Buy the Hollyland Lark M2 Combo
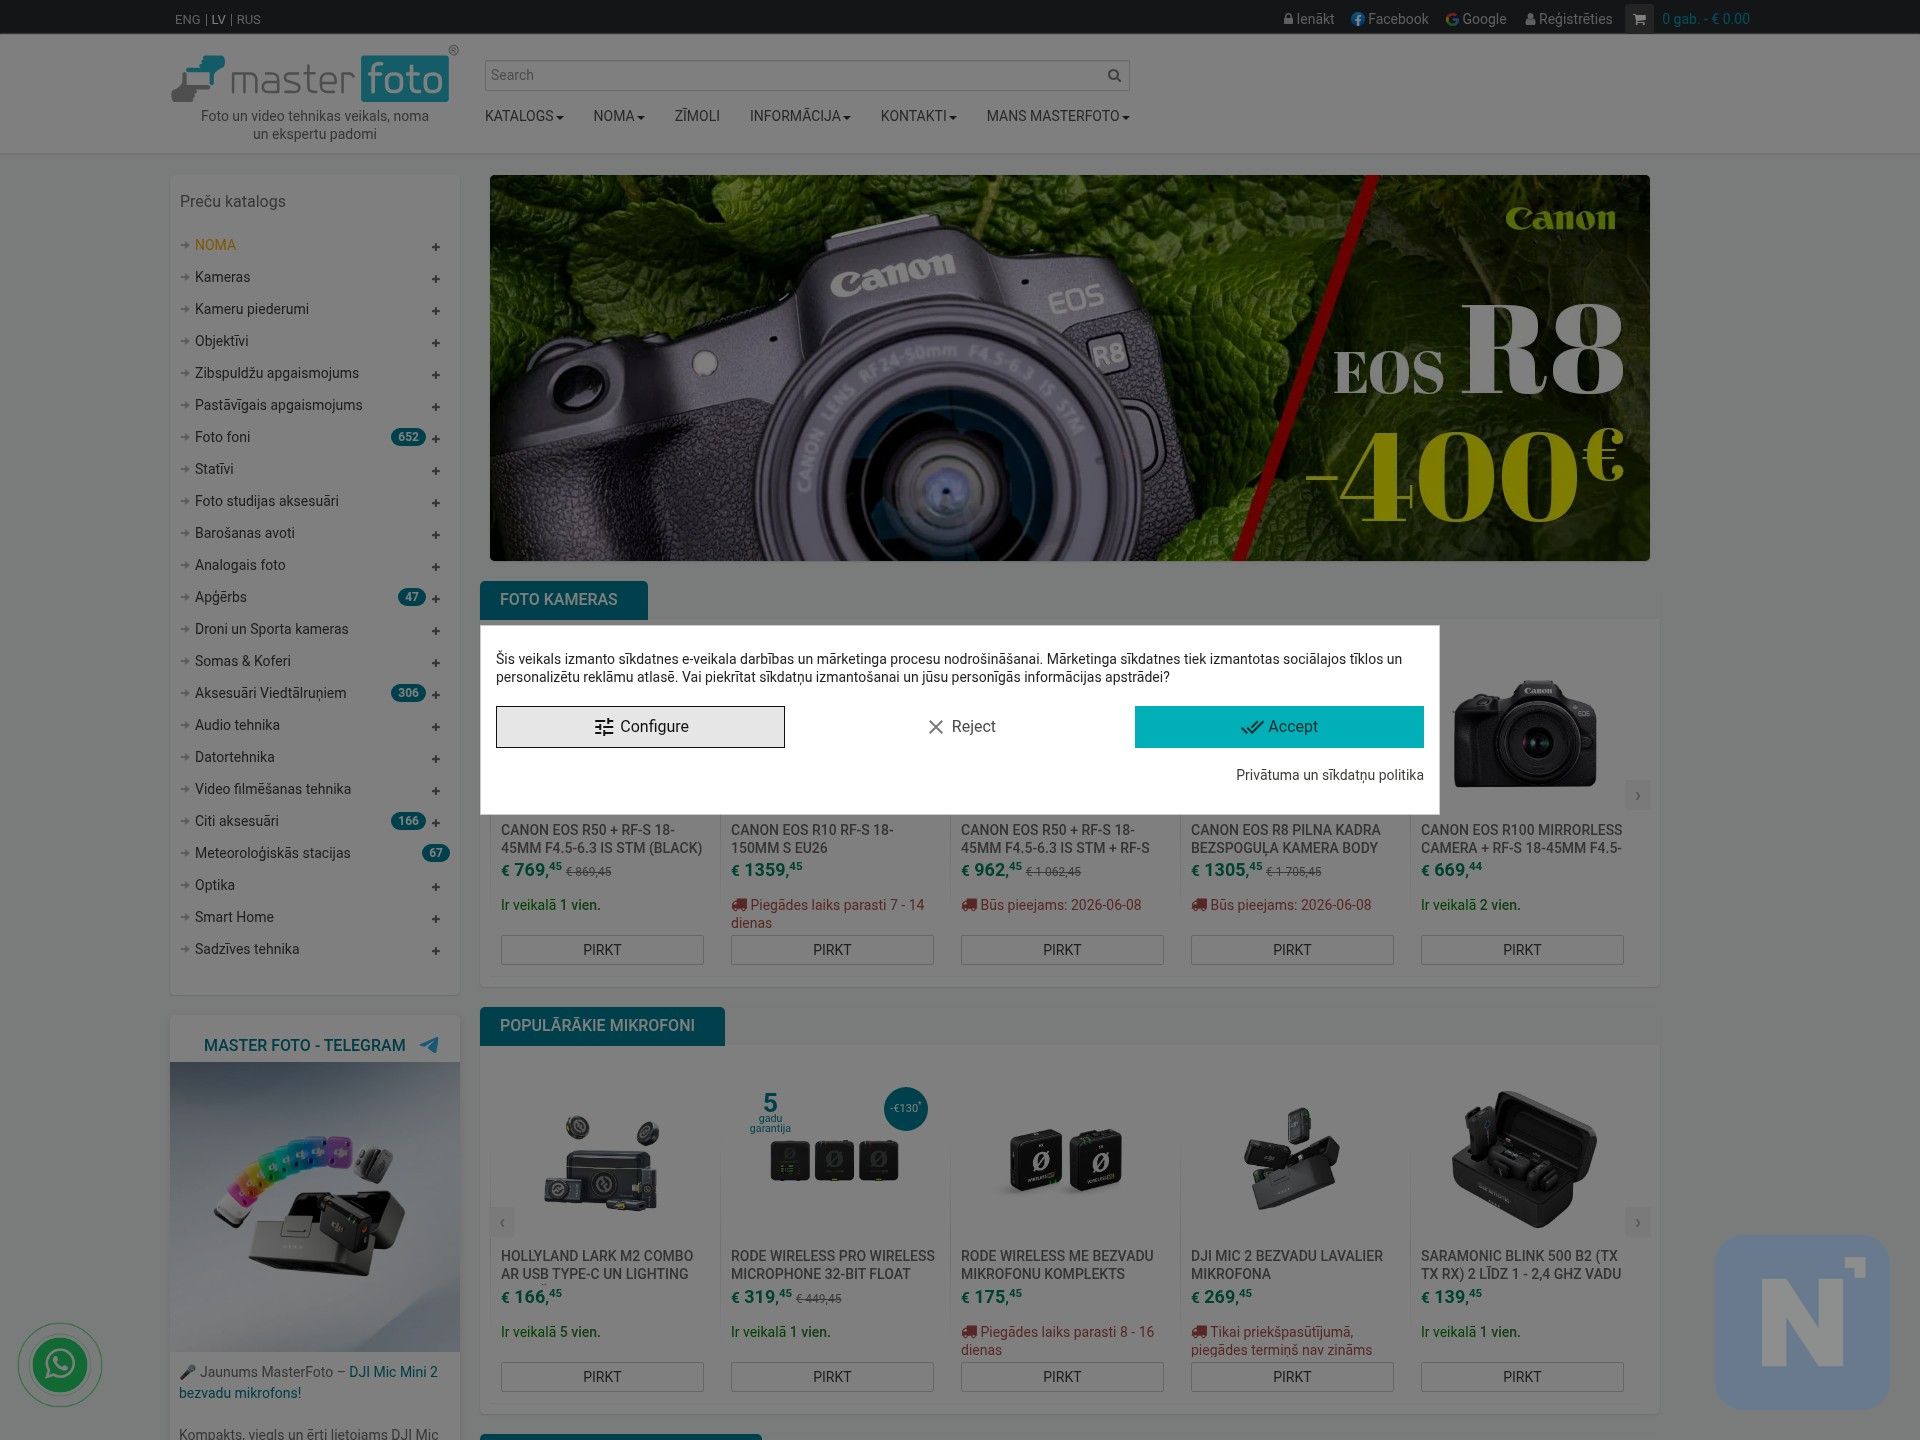The width and height of the screenshot is (1920, 1440). click(x=602, y=1377)
